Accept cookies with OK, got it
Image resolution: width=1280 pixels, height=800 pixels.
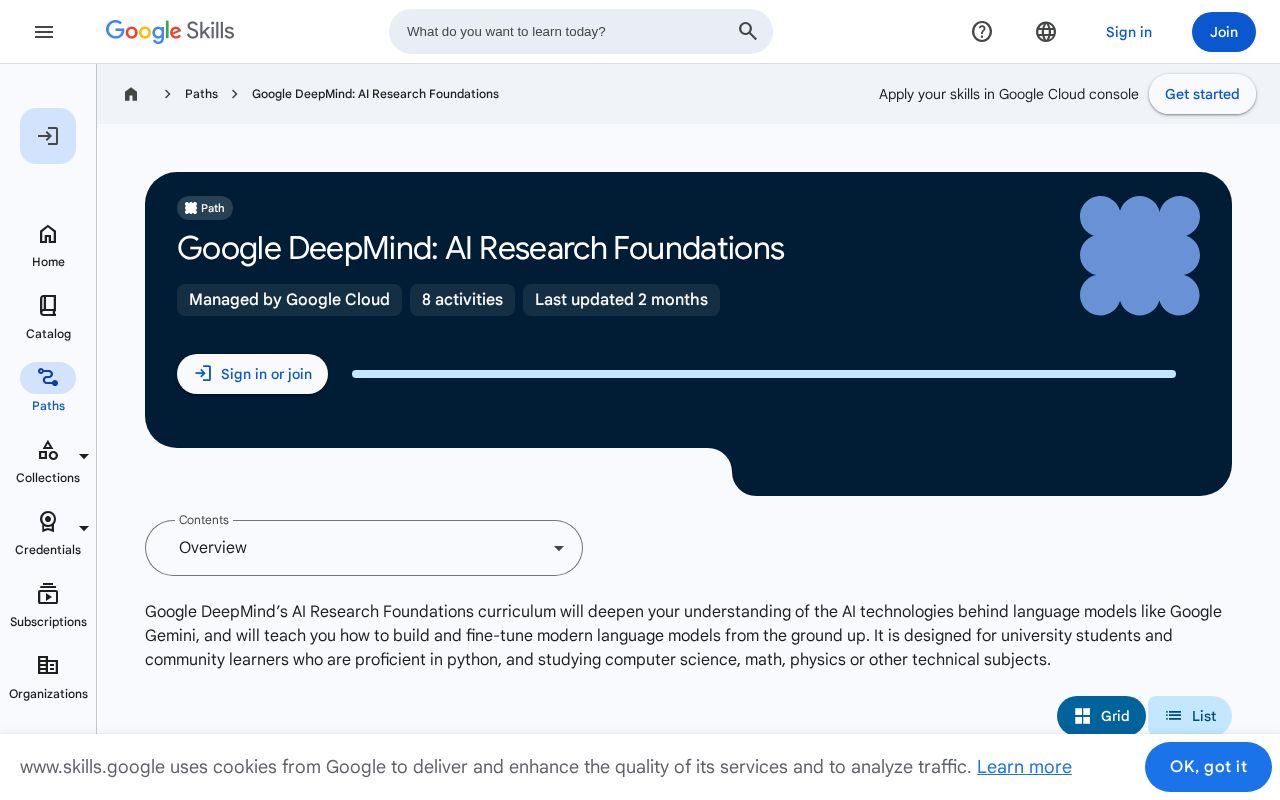[1208, 767]
